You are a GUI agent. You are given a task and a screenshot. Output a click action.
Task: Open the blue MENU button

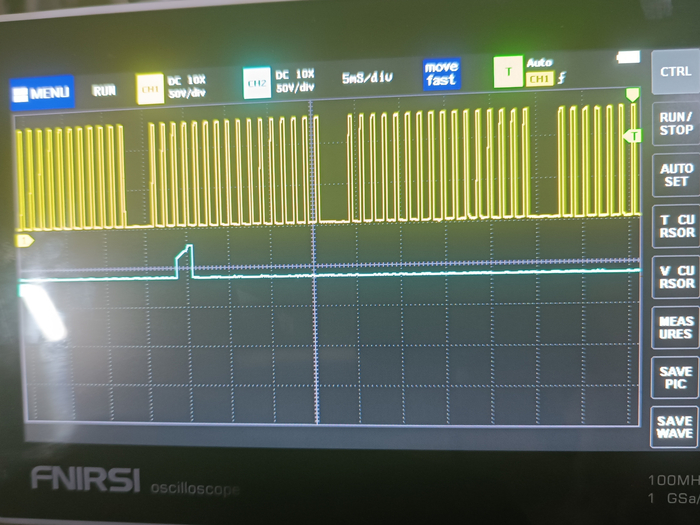42,92
